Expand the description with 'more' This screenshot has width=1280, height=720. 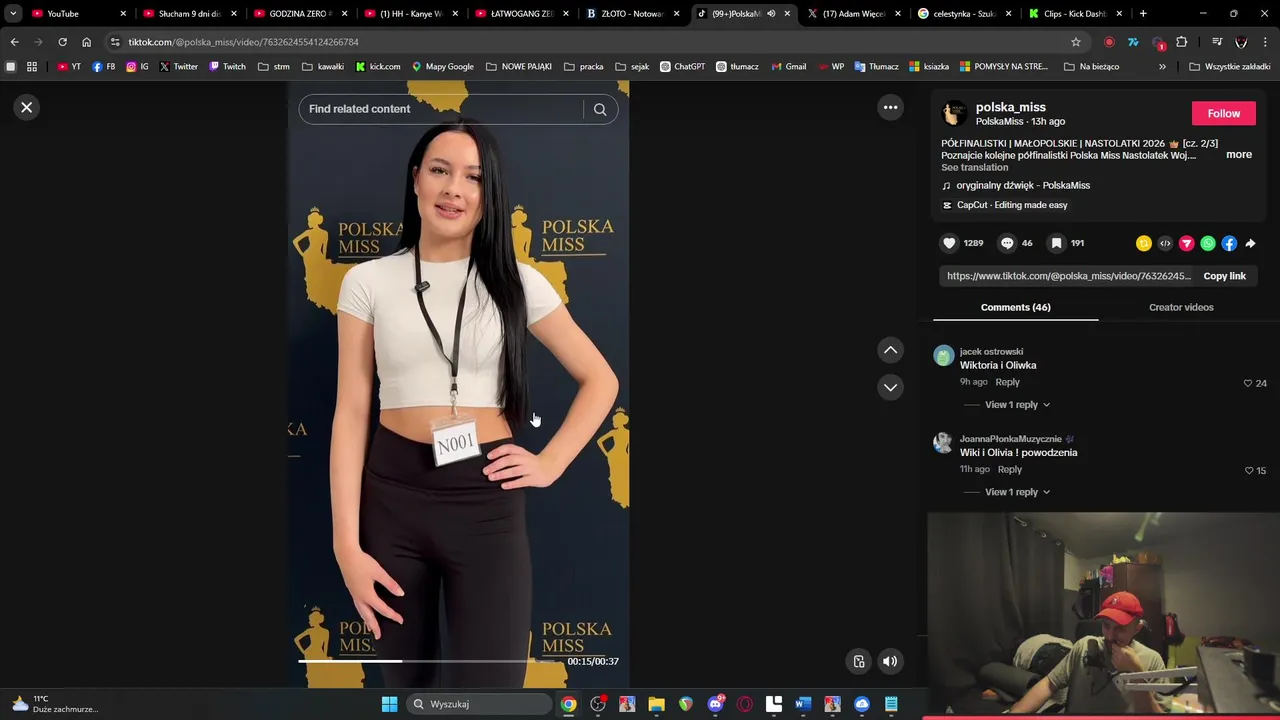pyautogui.click(x=1239, y=155)
